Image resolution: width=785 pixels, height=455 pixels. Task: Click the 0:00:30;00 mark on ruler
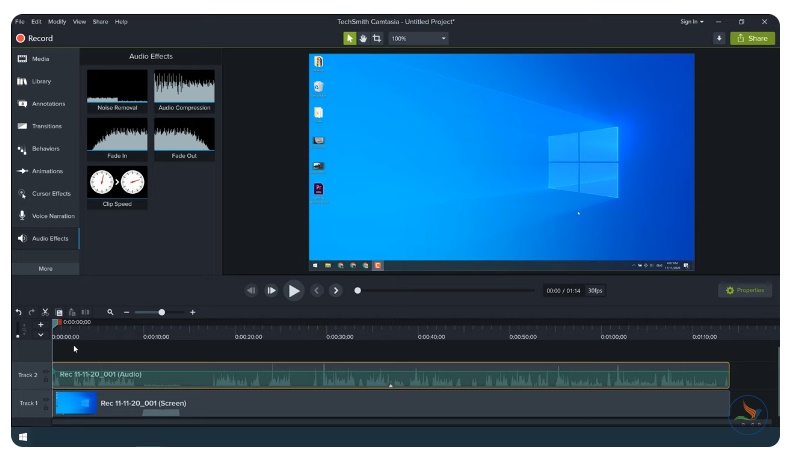point(340,337)
